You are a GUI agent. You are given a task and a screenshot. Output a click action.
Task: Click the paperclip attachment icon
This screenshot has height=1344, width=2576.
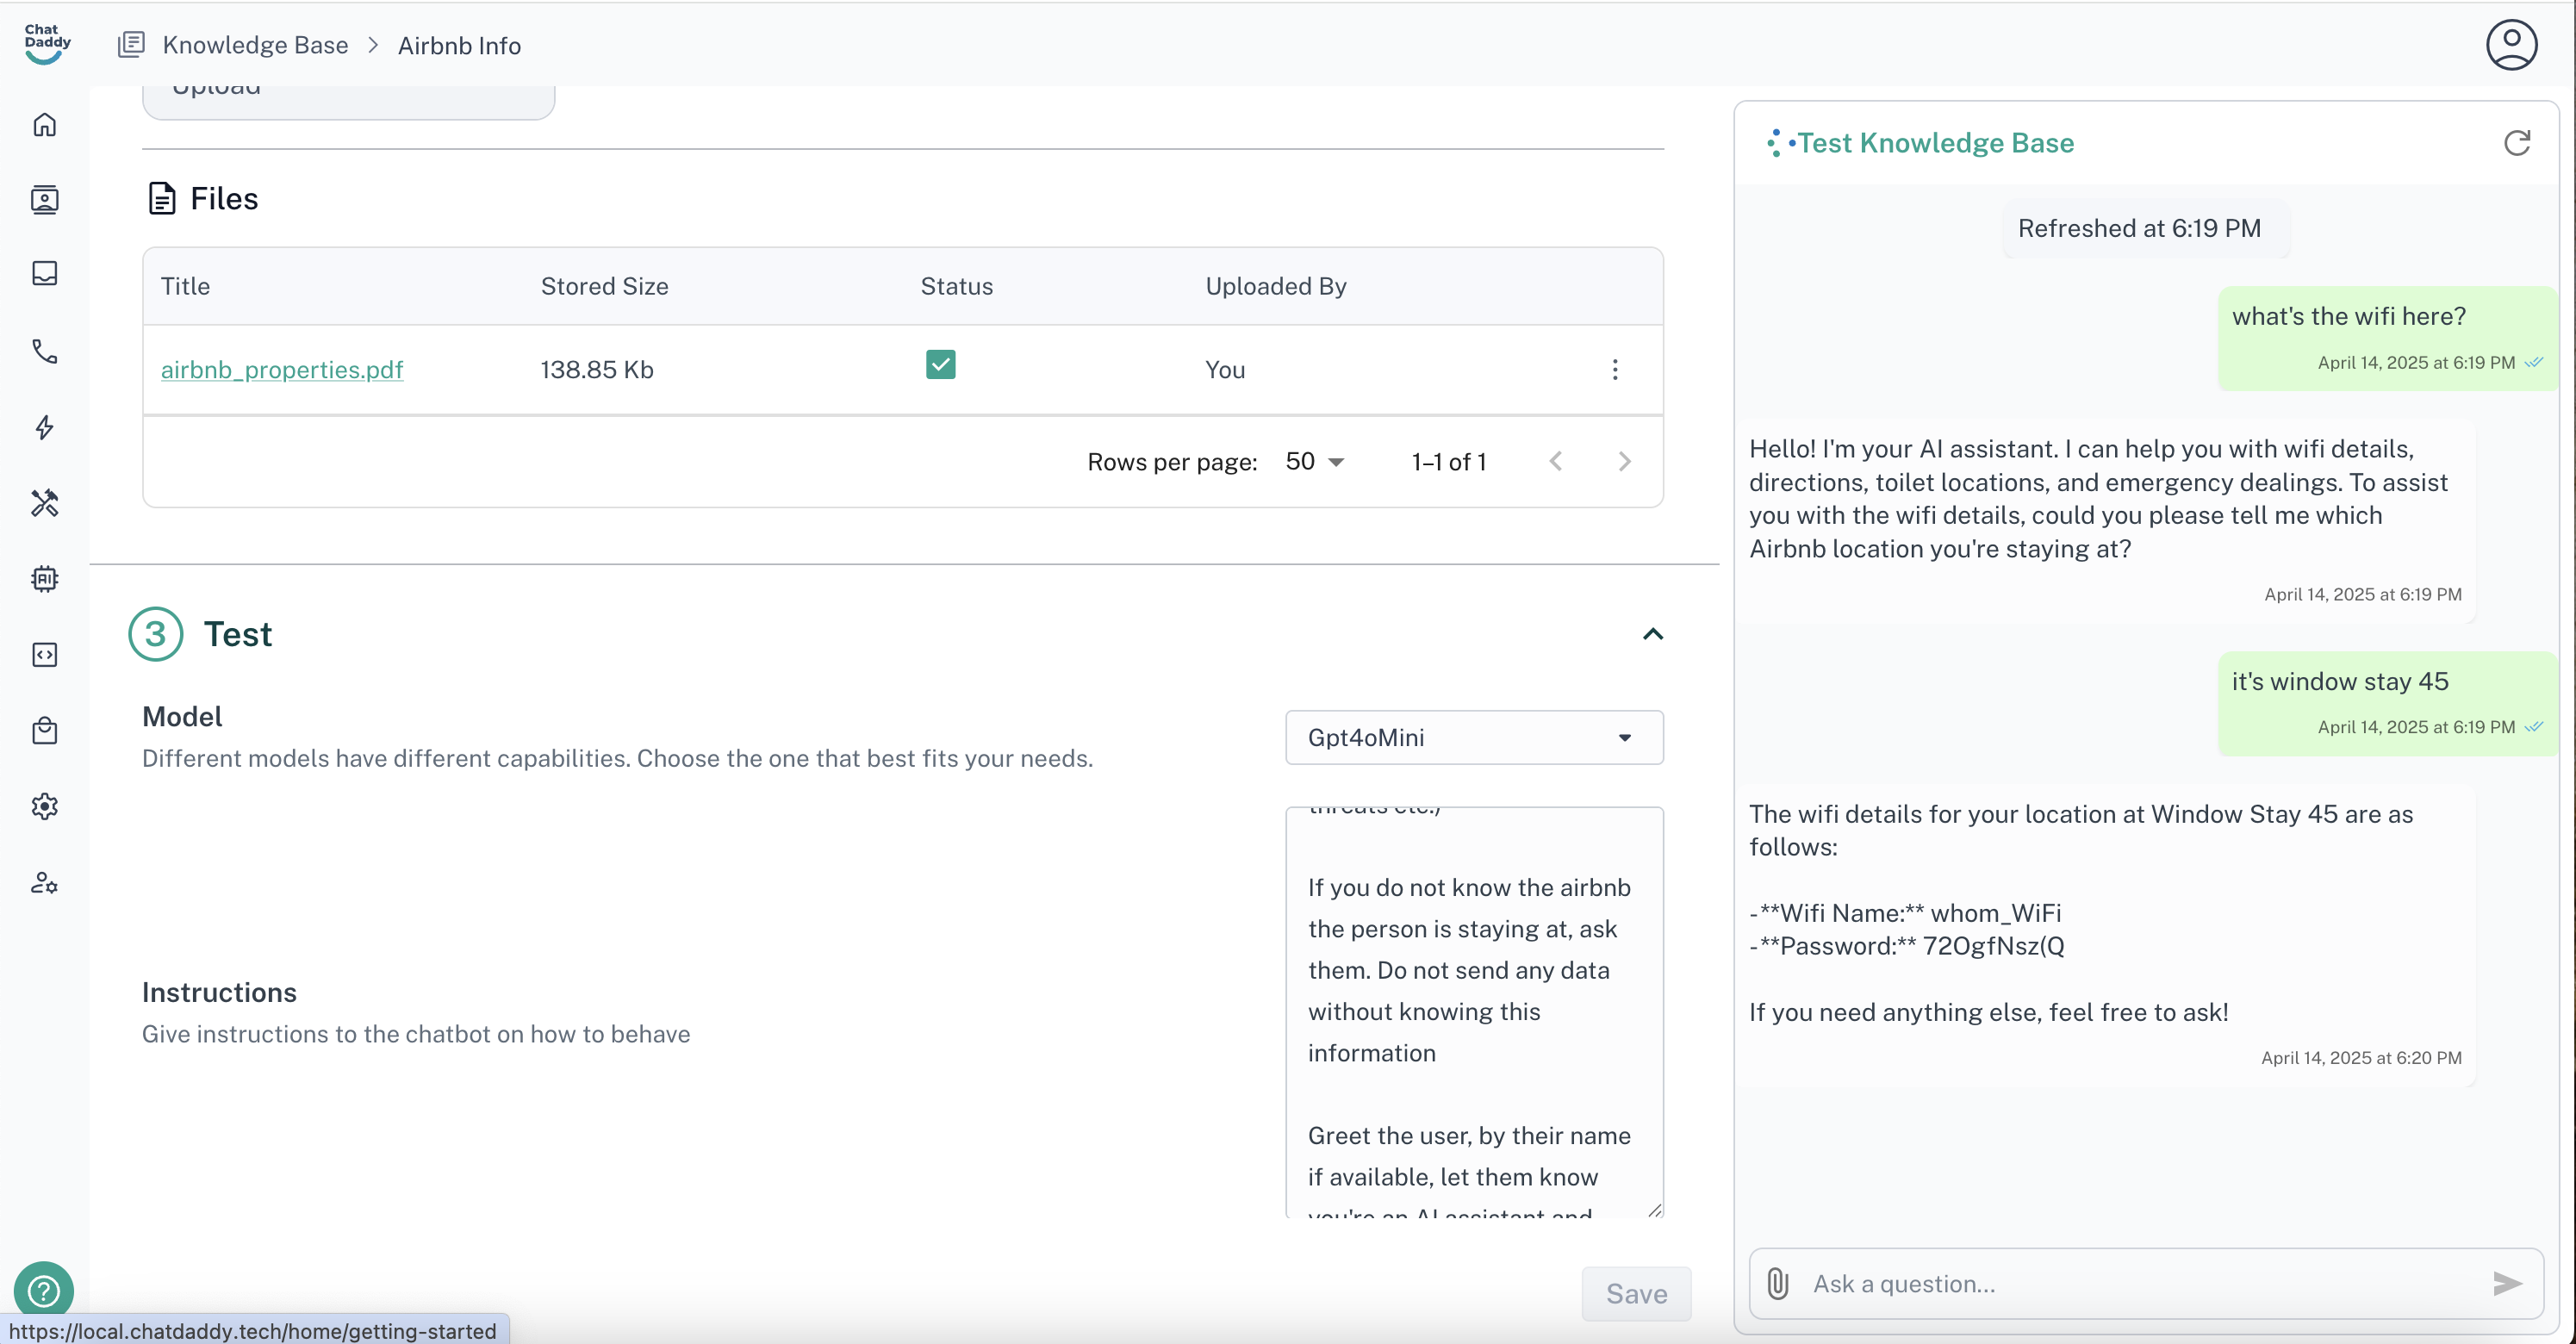1777,1283
